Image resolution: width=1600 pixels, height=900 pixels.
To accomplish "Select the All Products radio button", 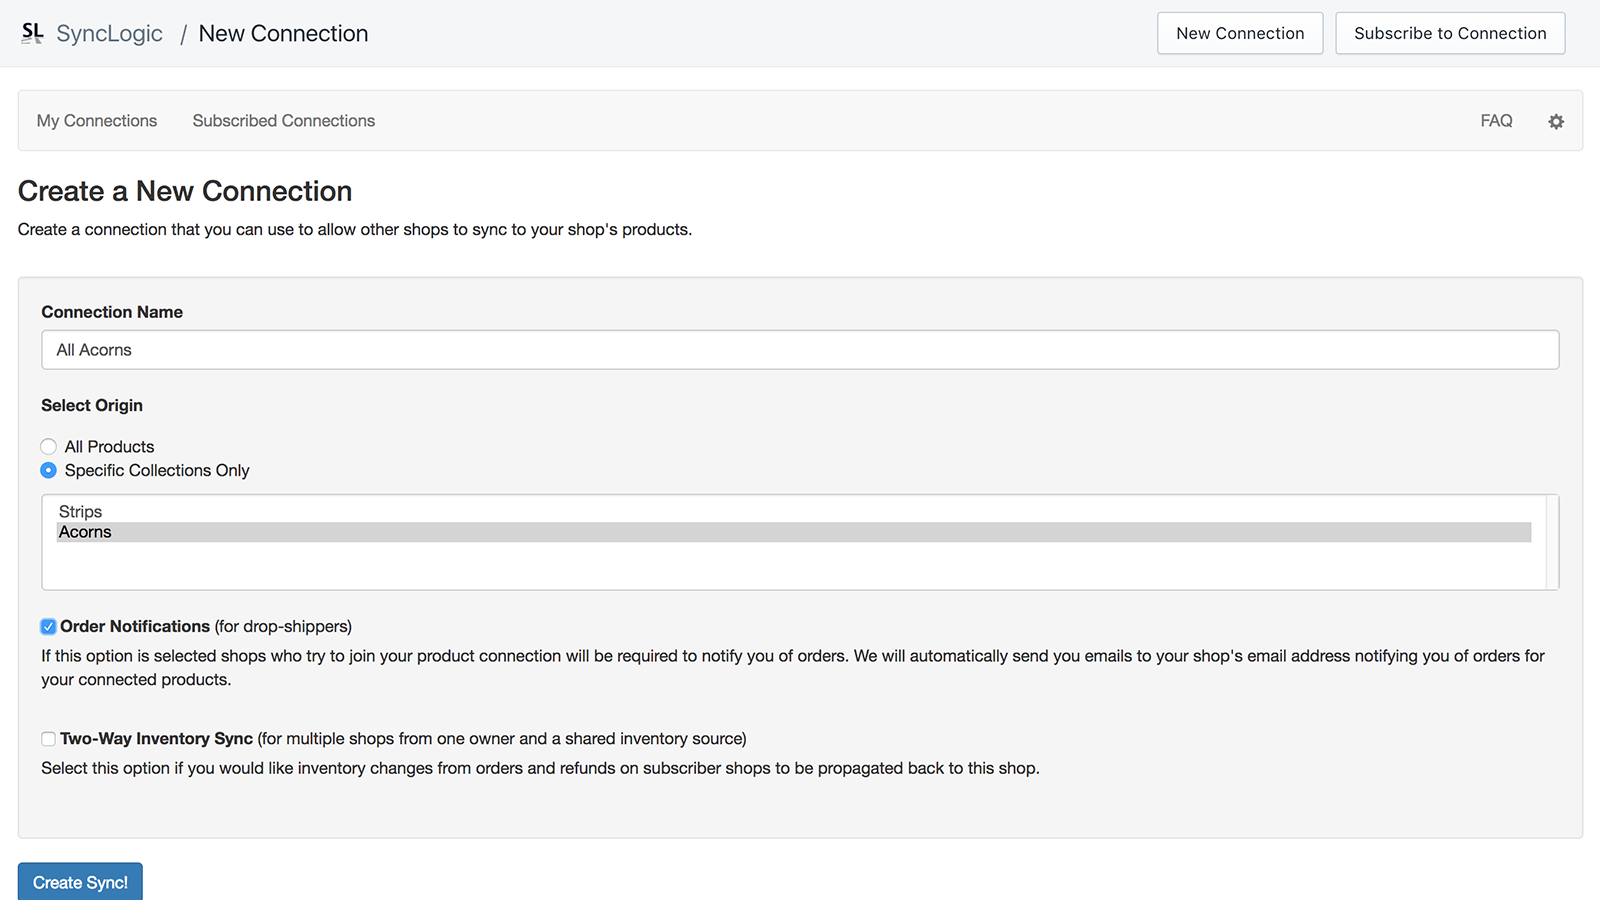I will [x=48, y=447].
